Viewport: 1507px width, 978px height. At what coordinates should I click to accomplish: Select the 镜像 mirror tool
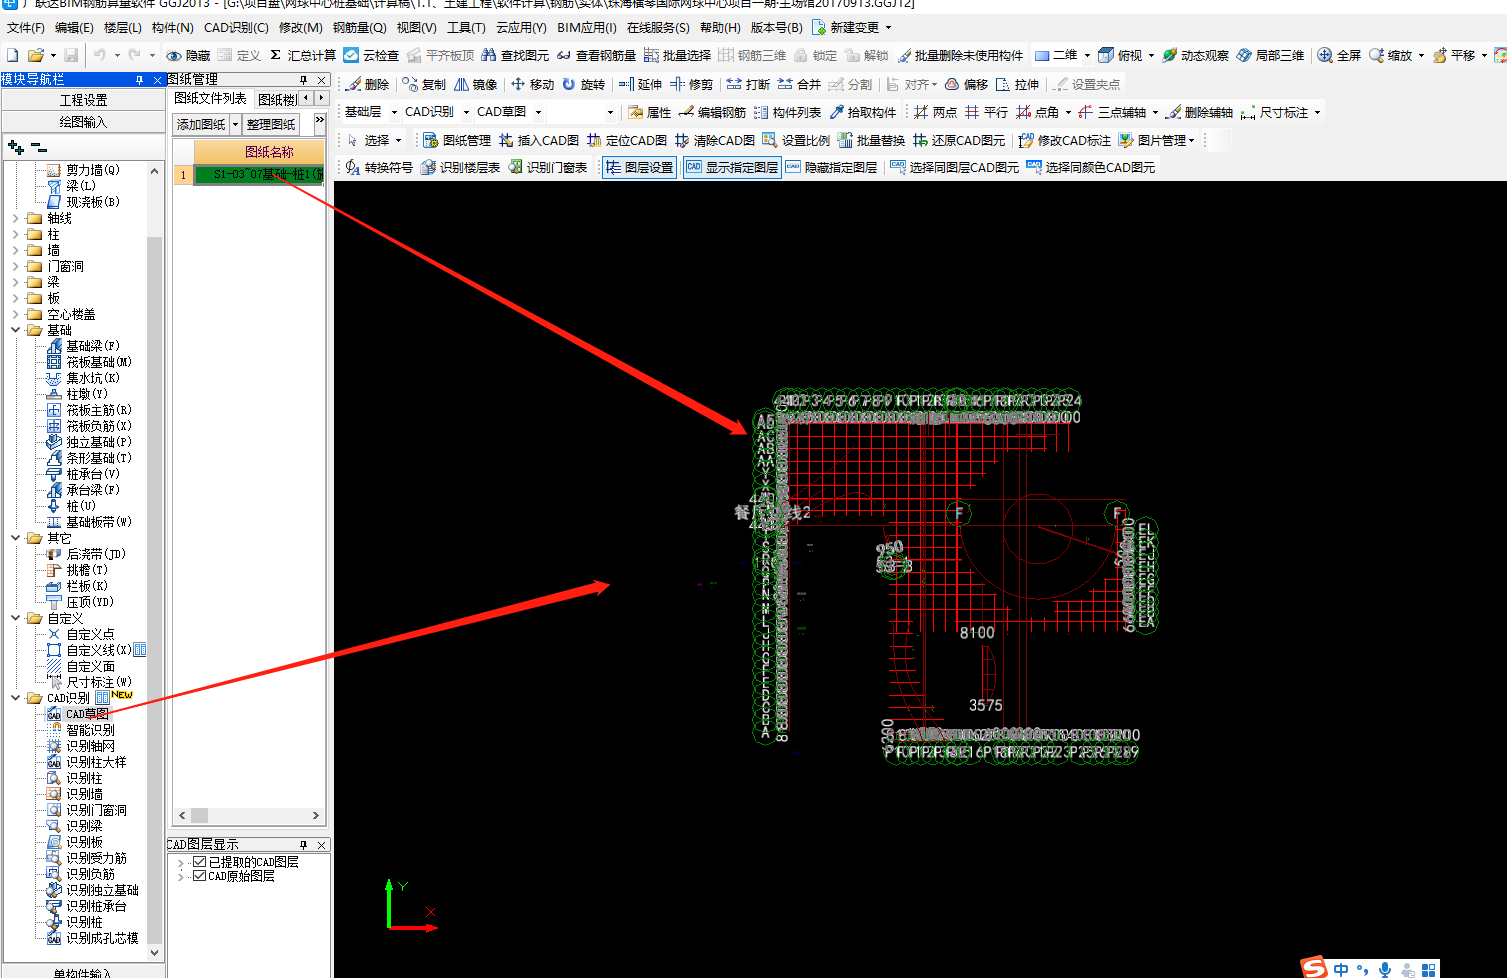click(x=475, y=84)
